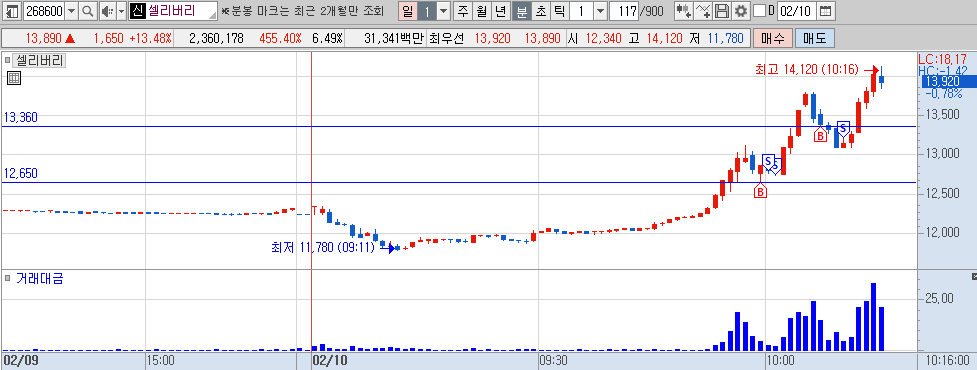Switch chart to 년 (yearly) period
Screen dimensions: 977x370
pyautogui.click(x=500, y=11)
